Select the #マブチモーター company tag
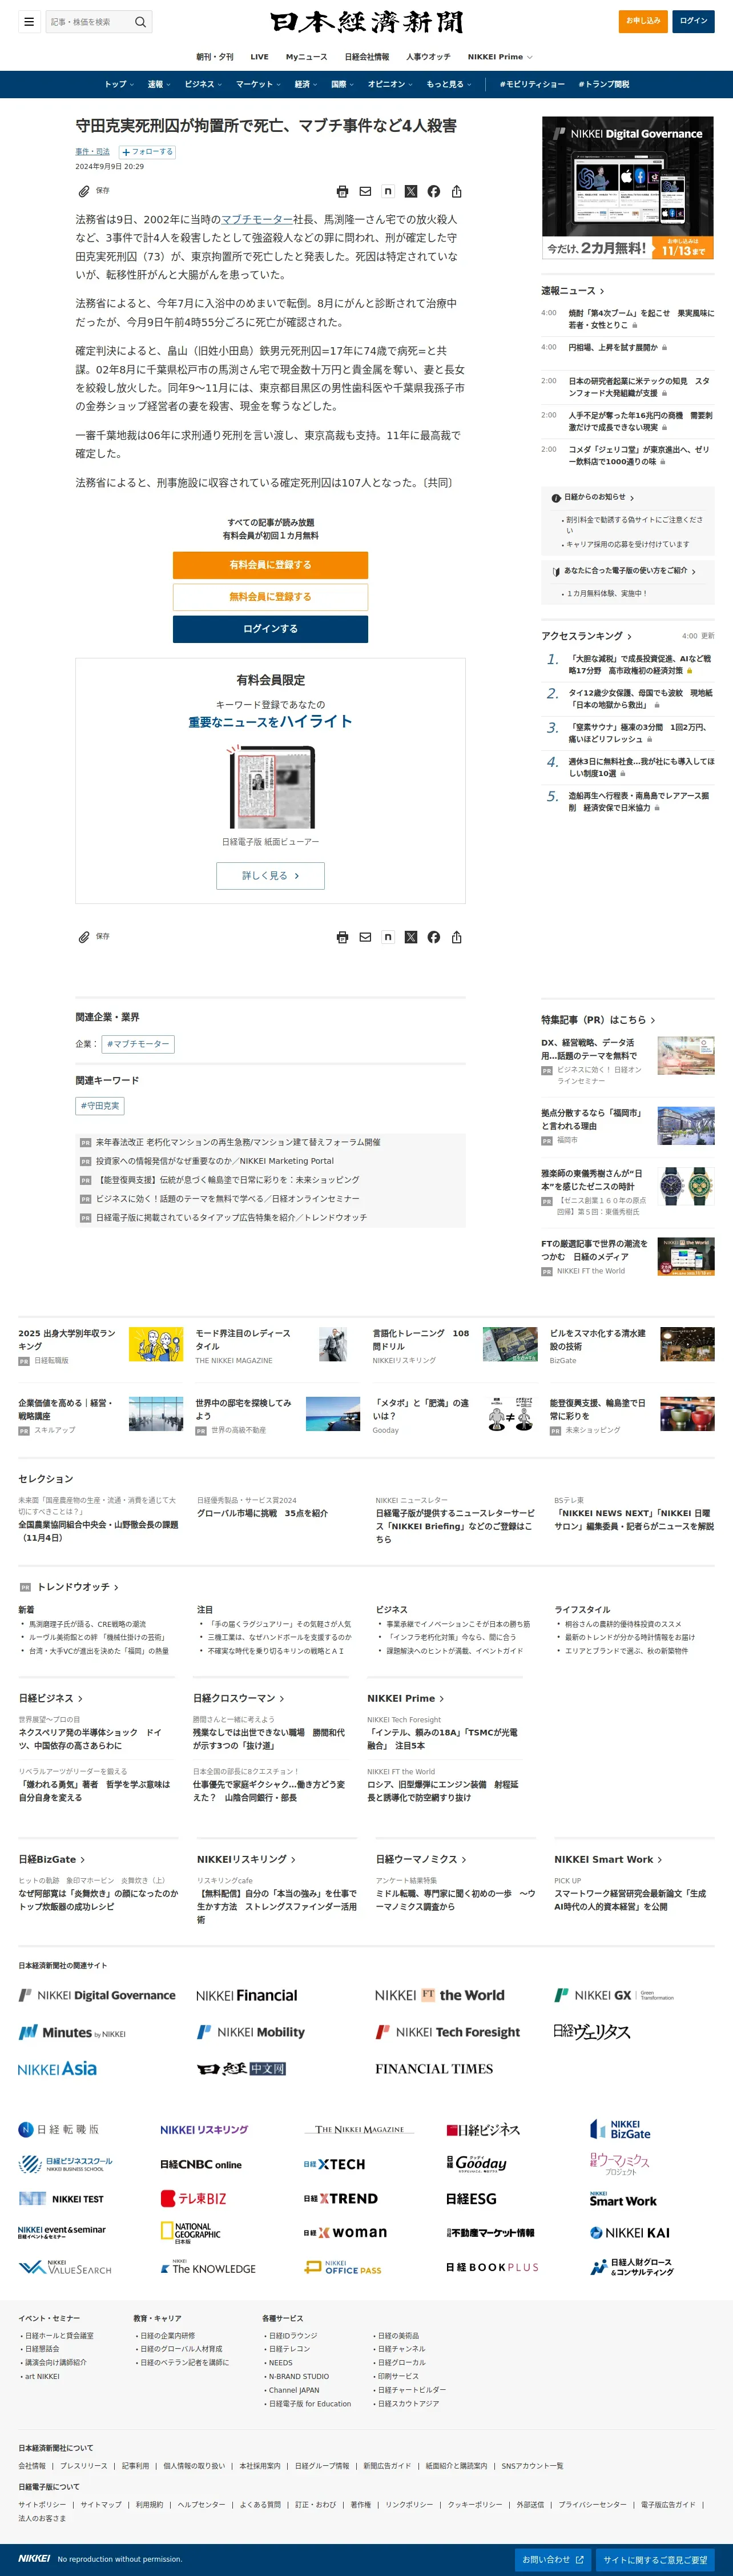Image resolution: width=733 pixels, height=2576 pixels. click(138, 1044)
